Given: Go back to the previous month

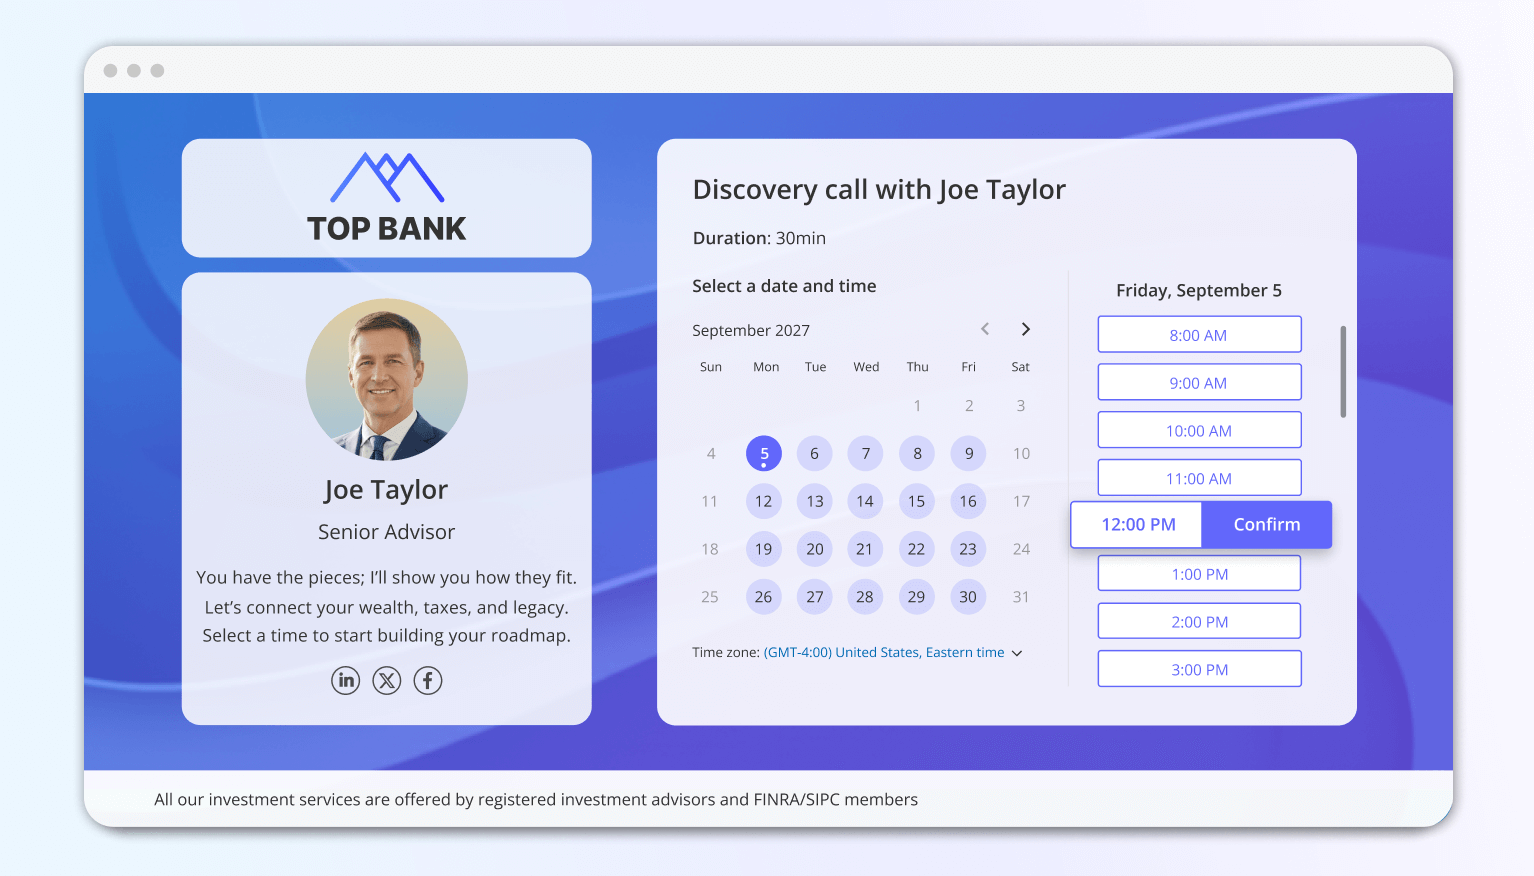Looking at the screenshot, I should click(985, 328).
